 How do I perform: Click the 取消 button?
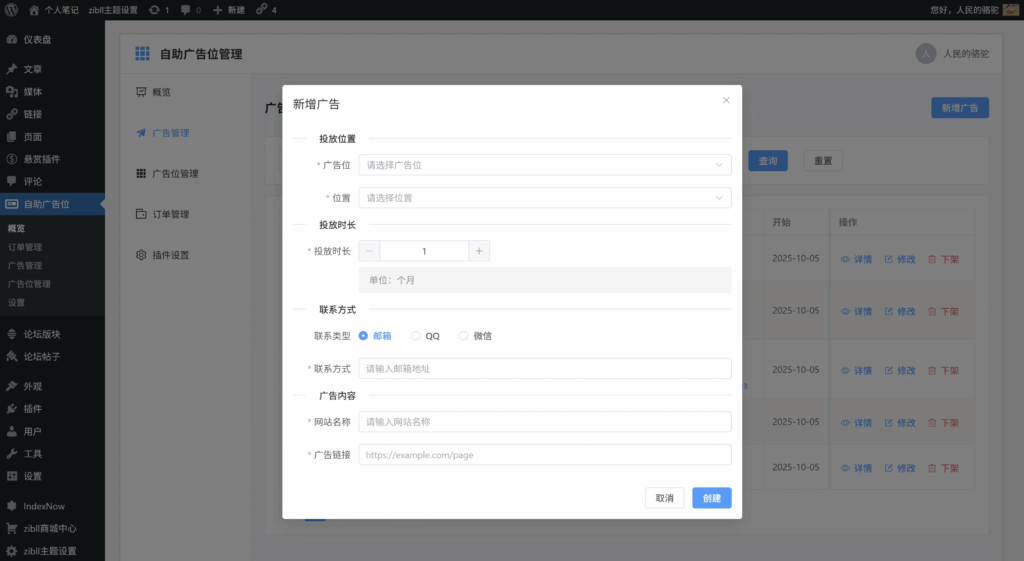tap(664, 498)
